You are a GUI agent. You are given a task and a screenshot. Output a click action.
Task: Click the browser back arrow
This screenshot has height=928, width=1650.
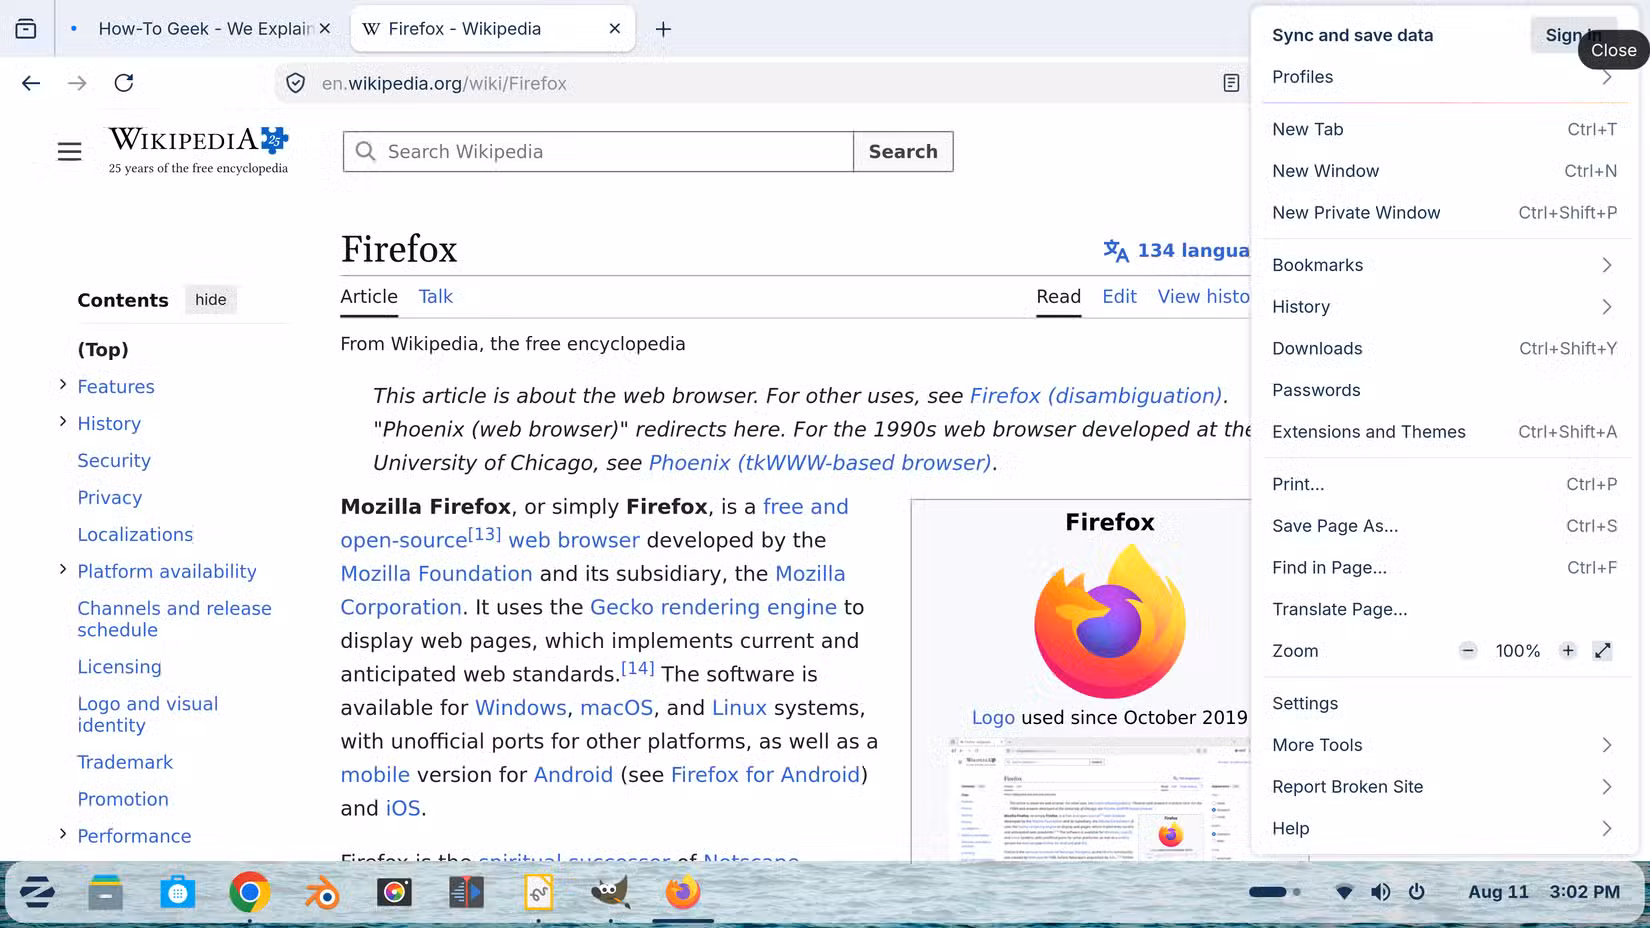click(31, 83)
